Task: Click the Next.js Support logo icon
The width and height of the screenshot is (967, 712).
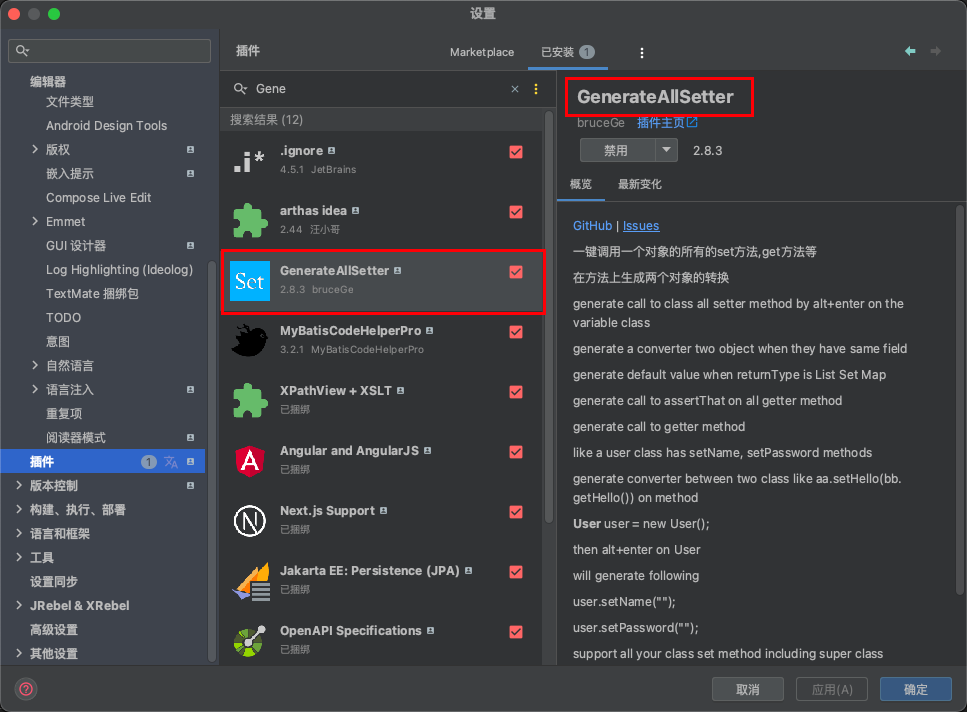Action: point(250,520)
